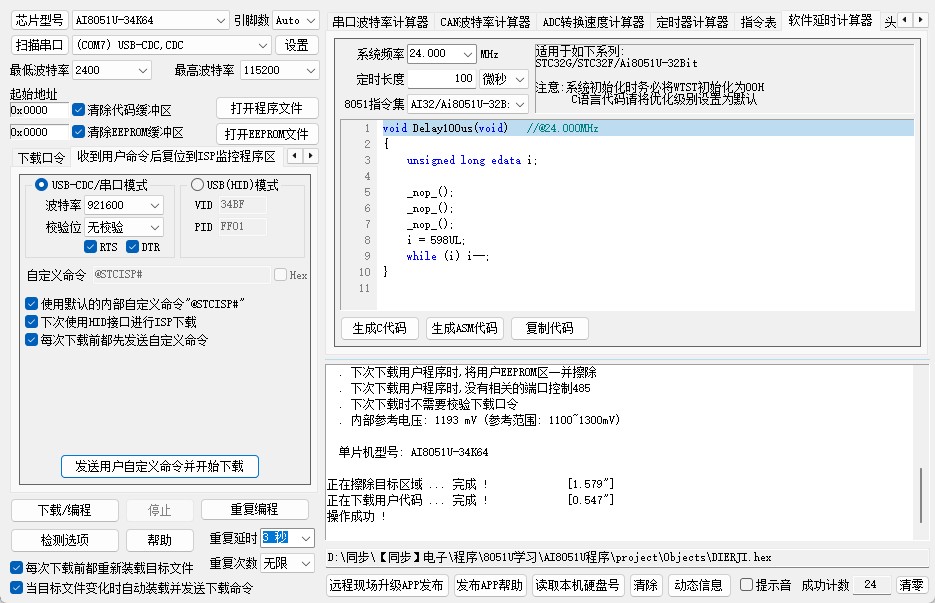Open 重复延时 3秒 dropdown
Screen dimensions: 935x603
(x=287, y=538)
